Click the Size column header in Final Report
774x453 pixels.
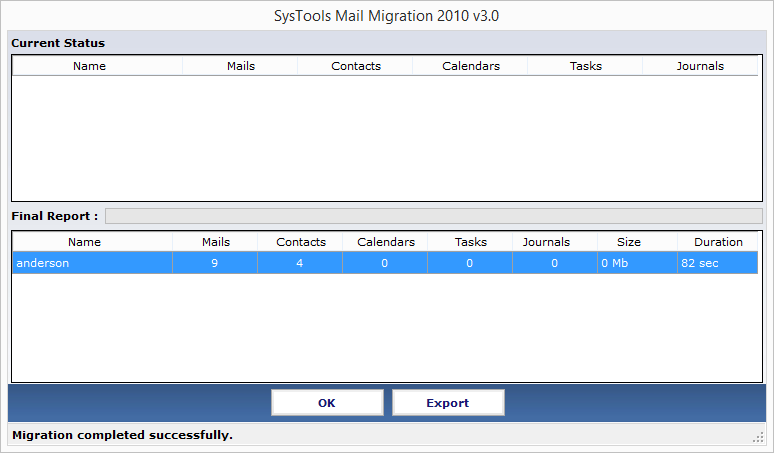pyautogui.click(x=637, y=242)
